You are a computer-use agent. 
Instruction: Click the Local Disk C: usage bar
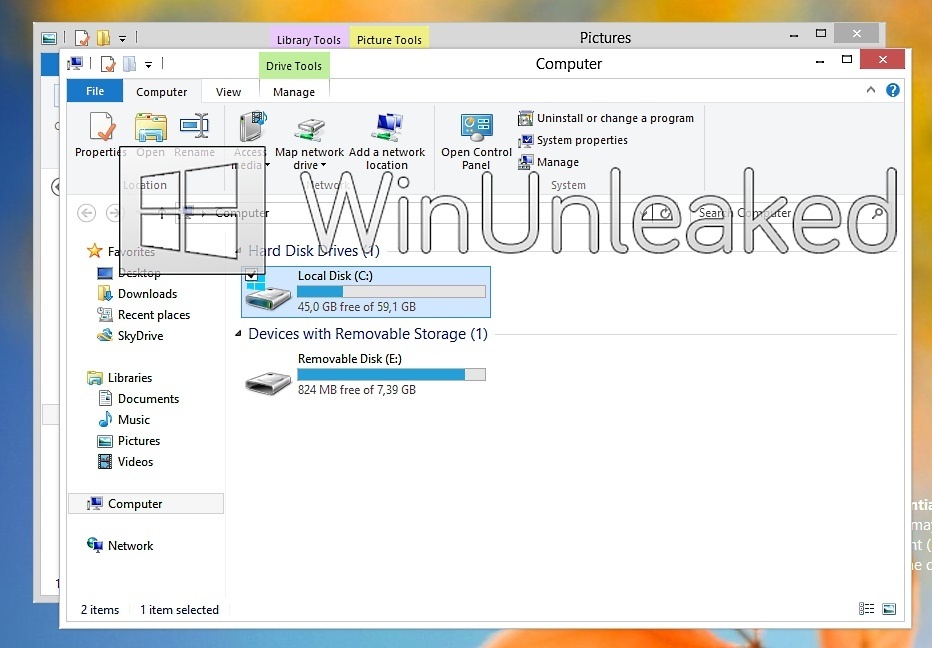390,291
